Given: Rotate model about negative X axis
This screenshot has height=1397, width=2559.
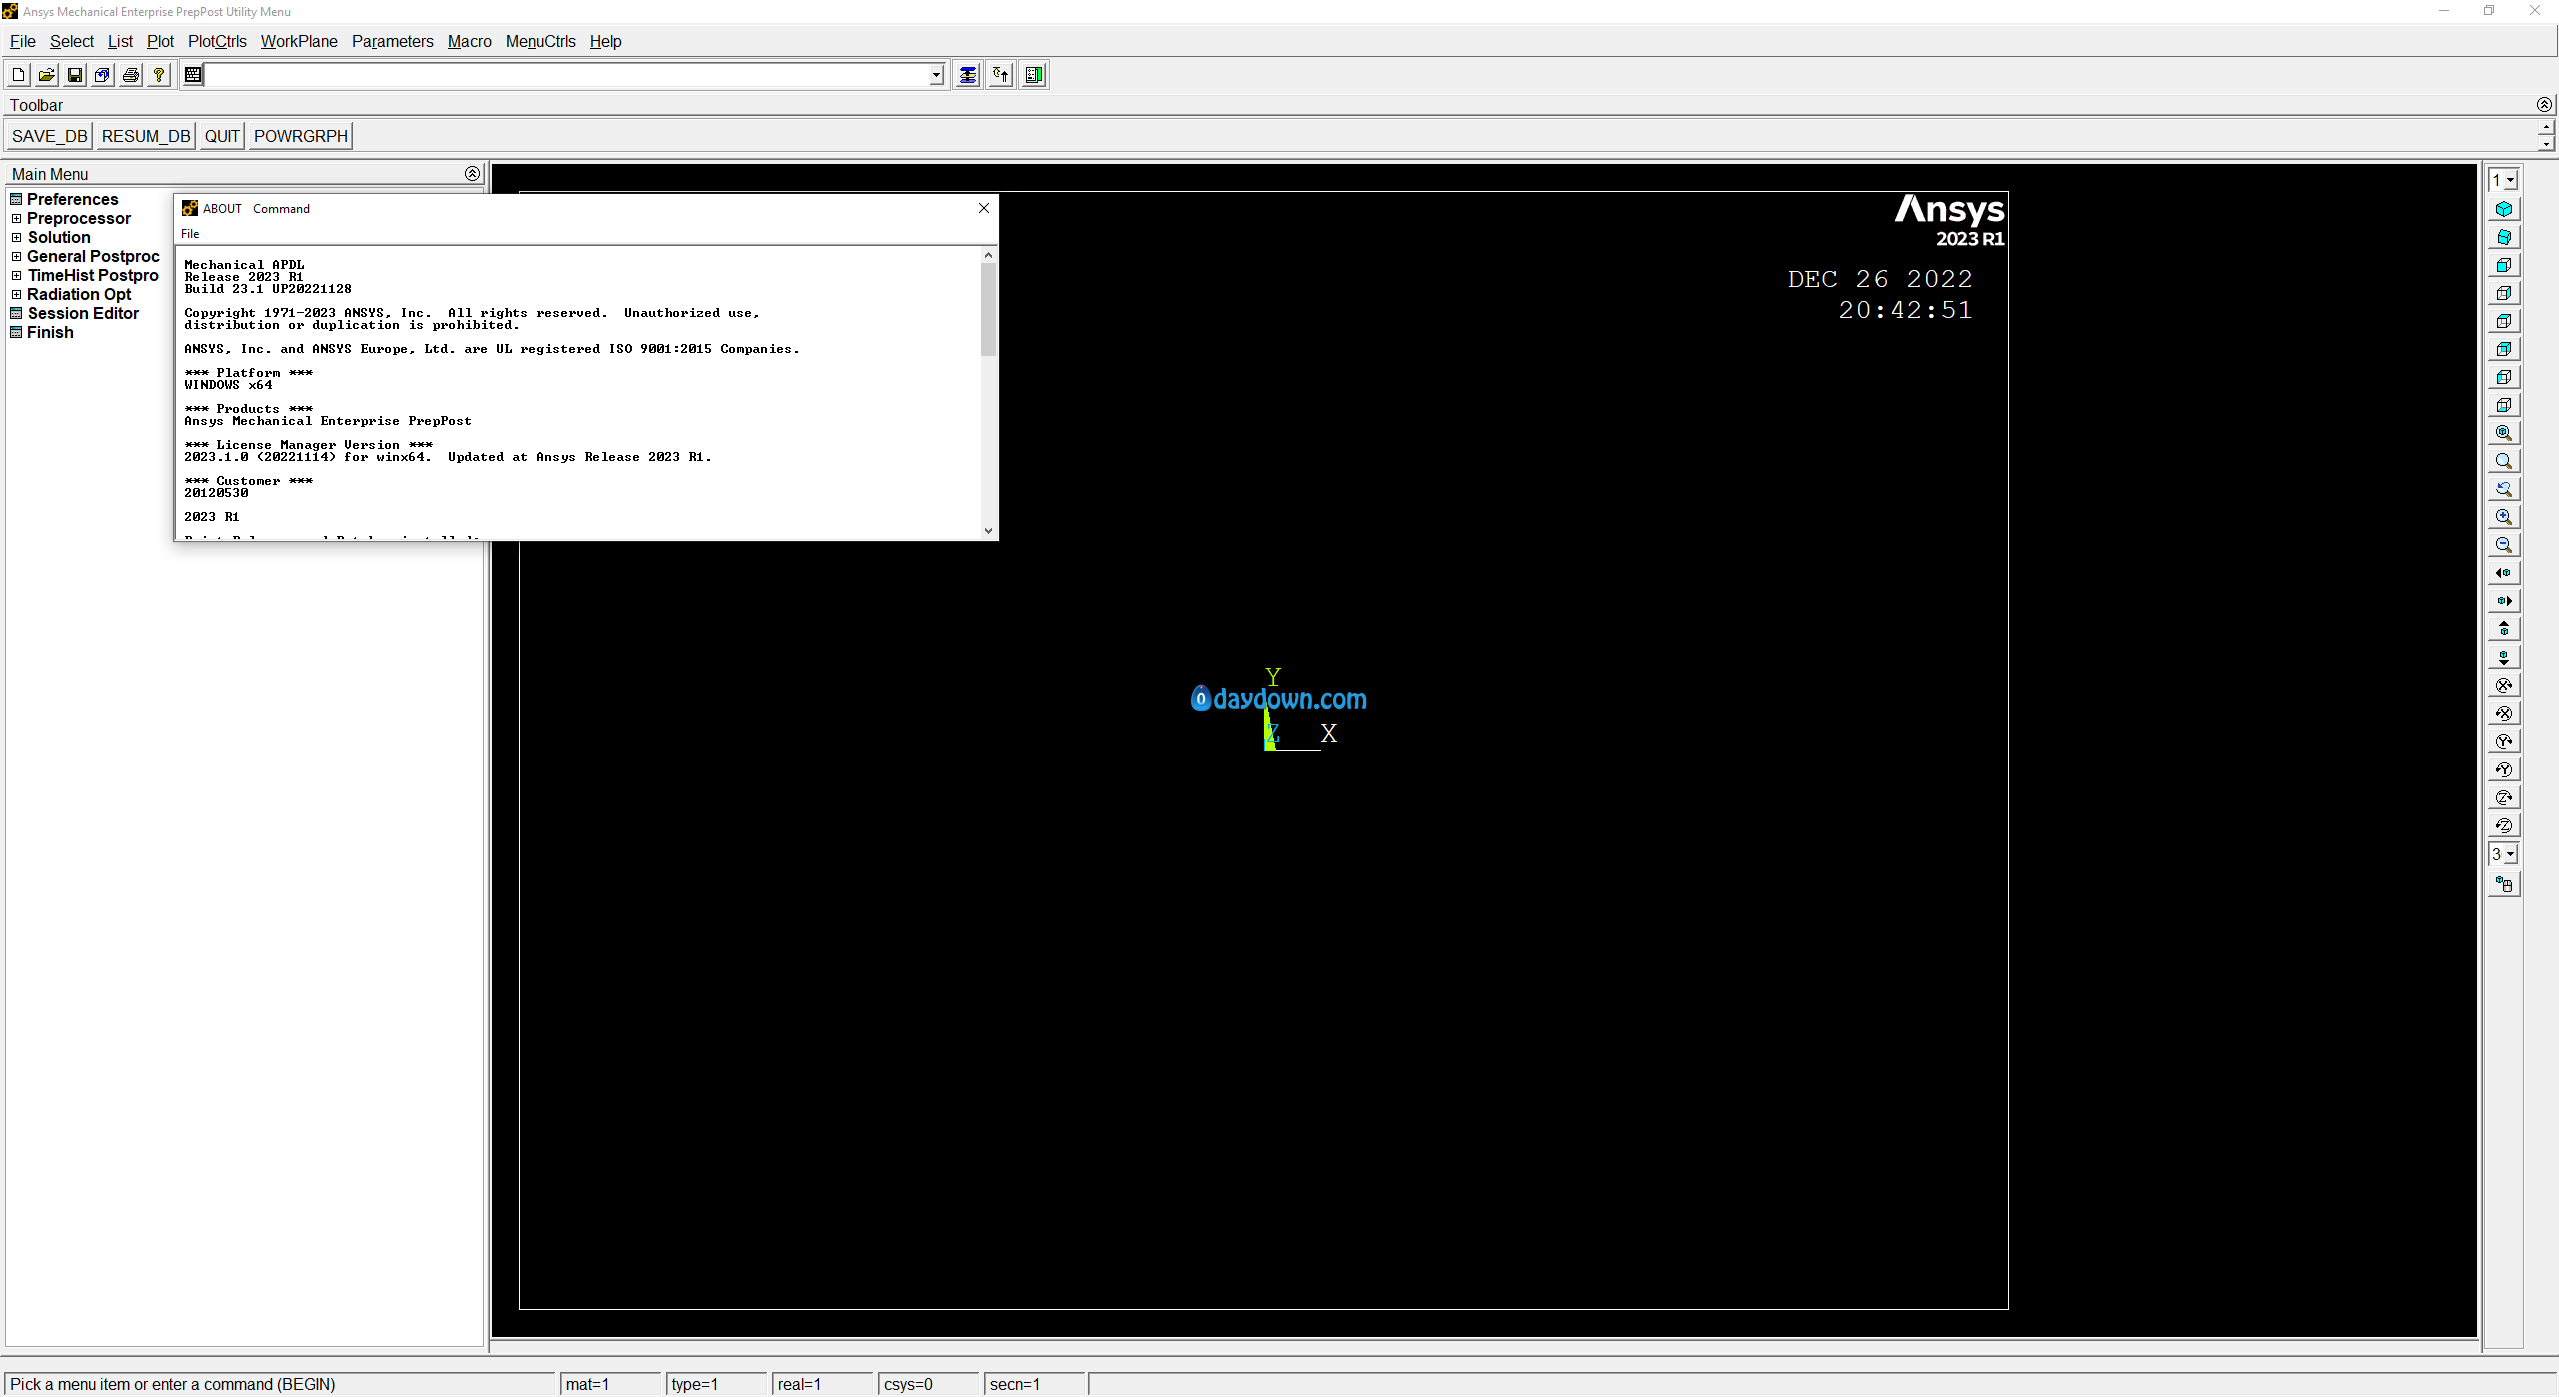Looking at the screenshot, I should (2504, 713).
